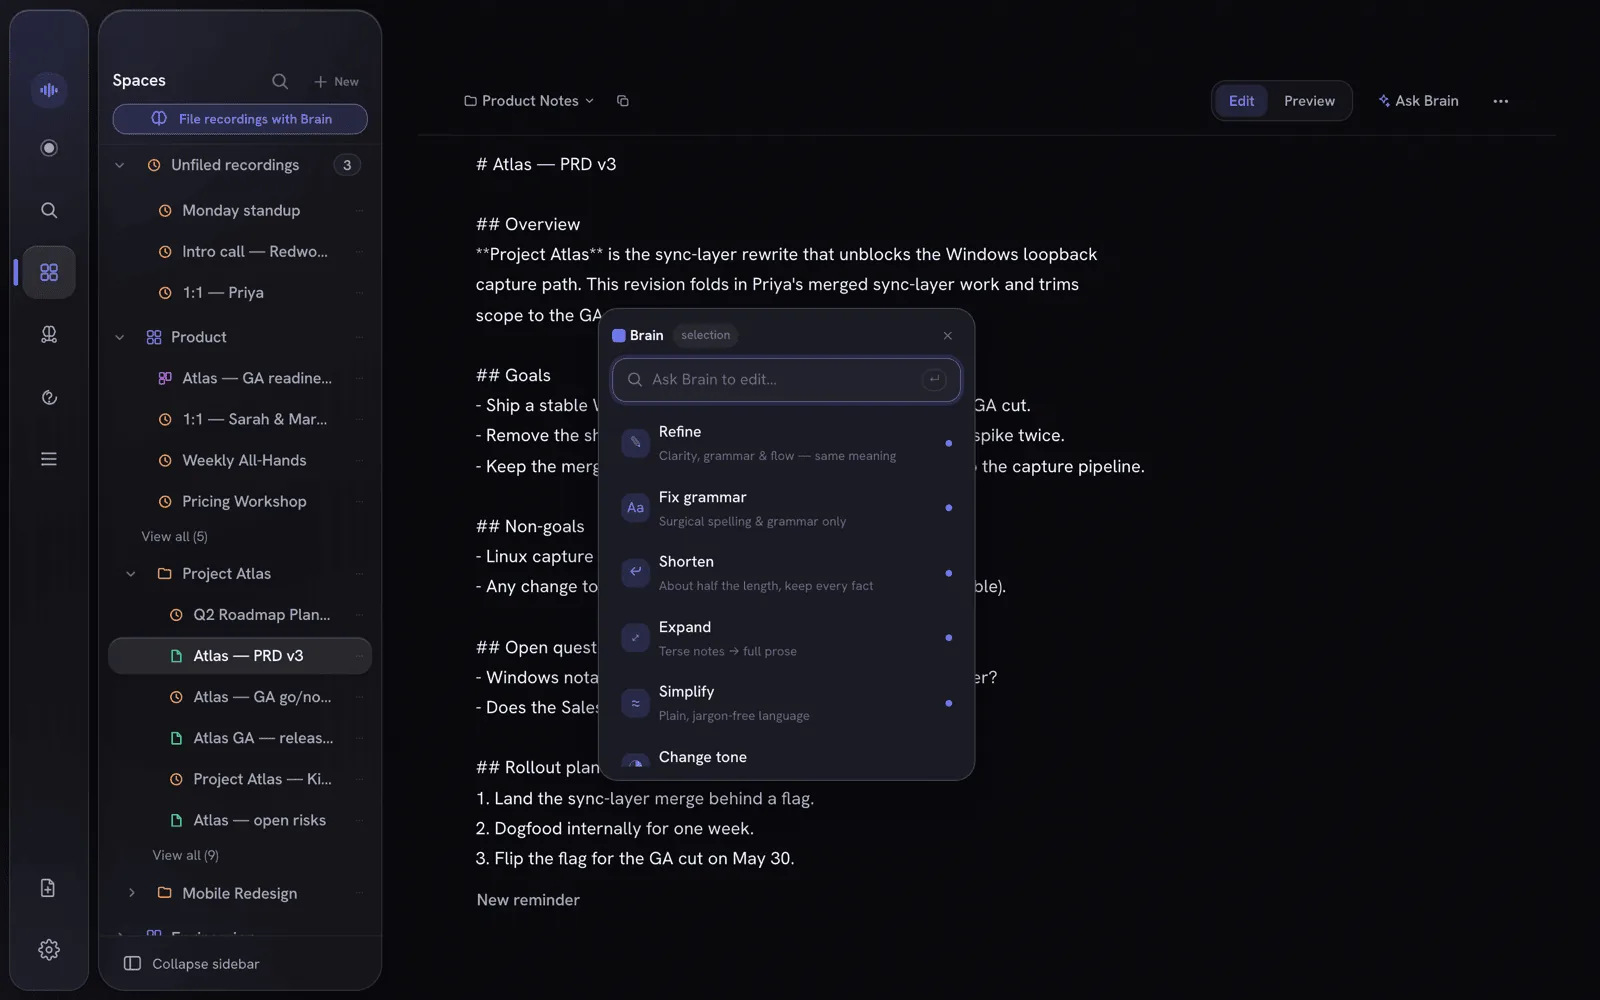
Task: Open the three-line list icon in rail
Action: [x=49, y=459]
